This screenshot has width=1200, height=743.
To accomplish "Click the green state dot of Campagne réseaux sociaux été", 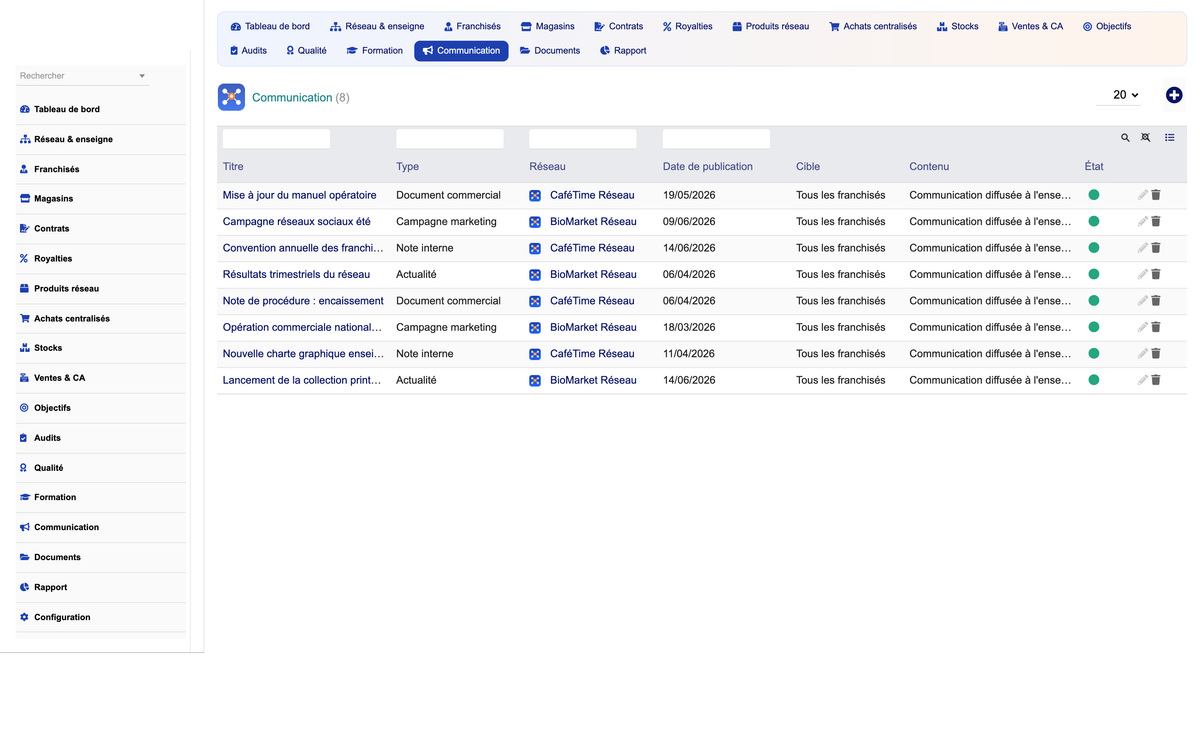I will [x=1094, y=221].
